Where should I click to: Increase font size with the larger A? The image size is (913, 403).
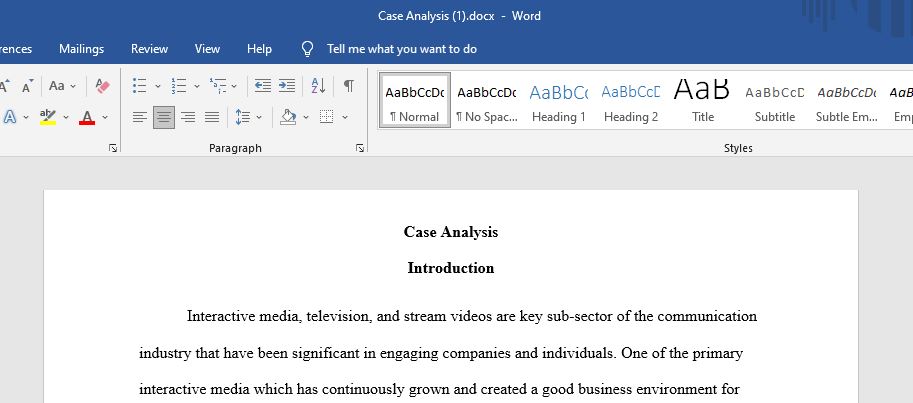click(x=5, y=86)
